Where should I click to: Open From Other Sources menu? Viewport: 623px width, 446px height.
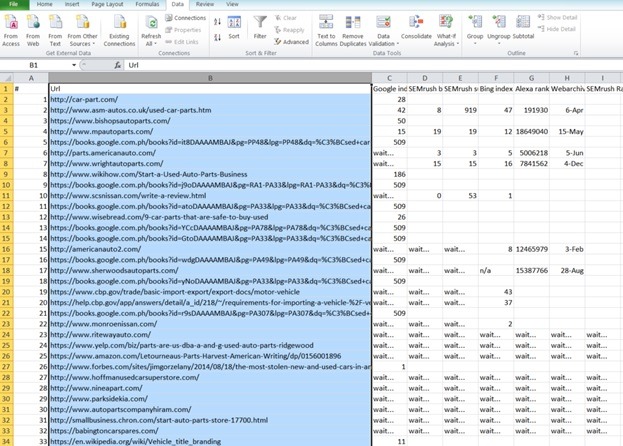coord(82,31)
